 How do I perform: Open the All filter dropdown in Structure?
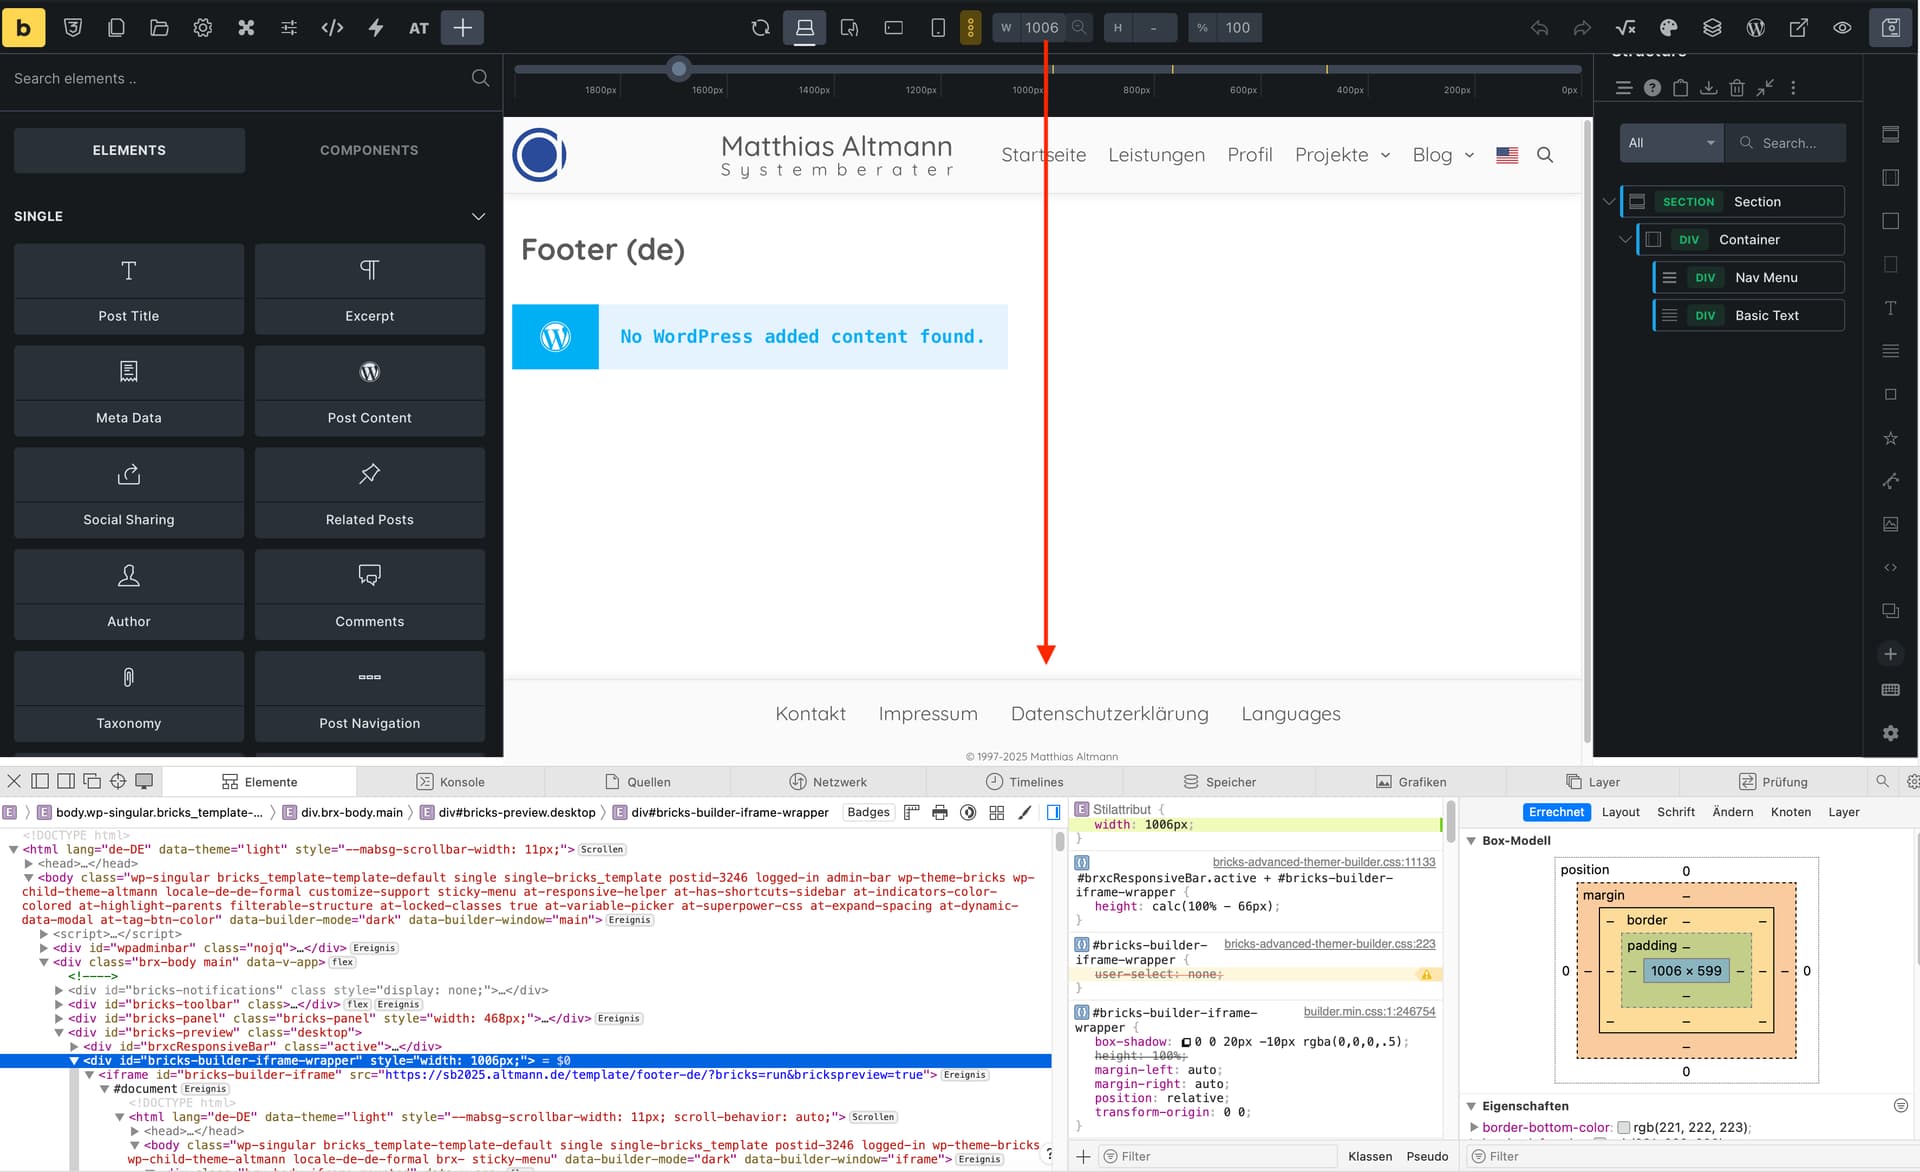point(1671,143)
